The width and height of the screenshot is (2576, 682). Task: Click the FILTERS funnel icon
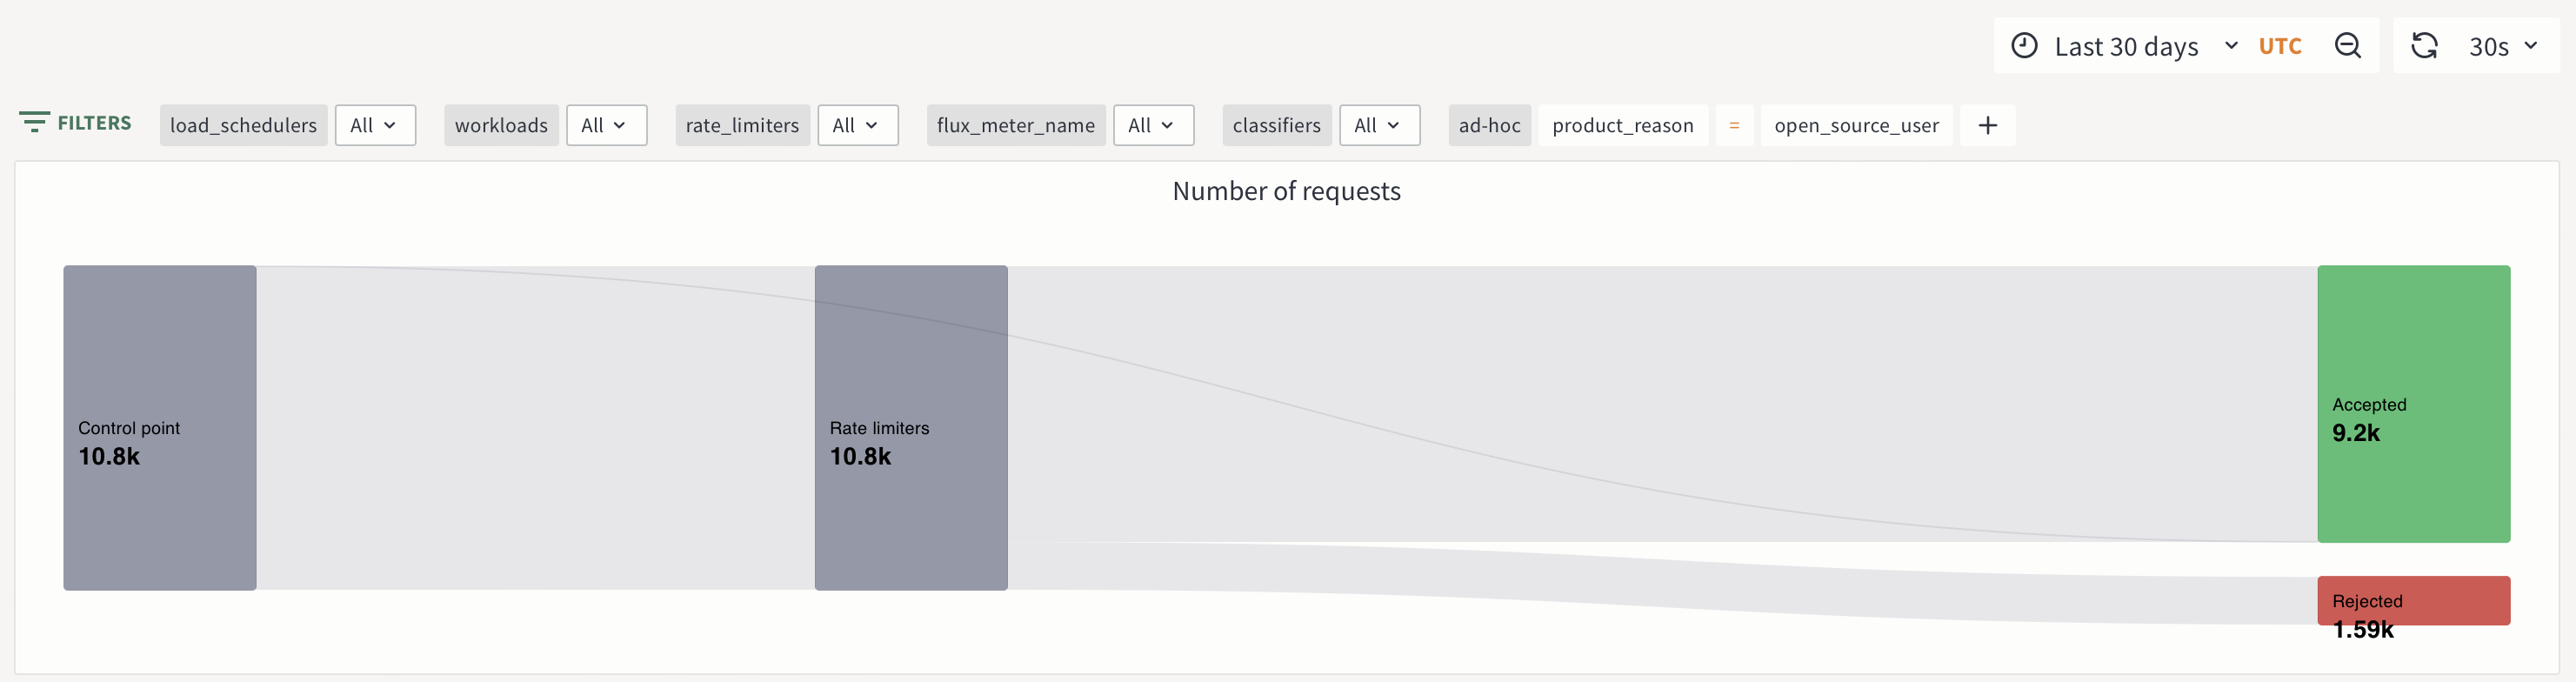tap(34, 123)
